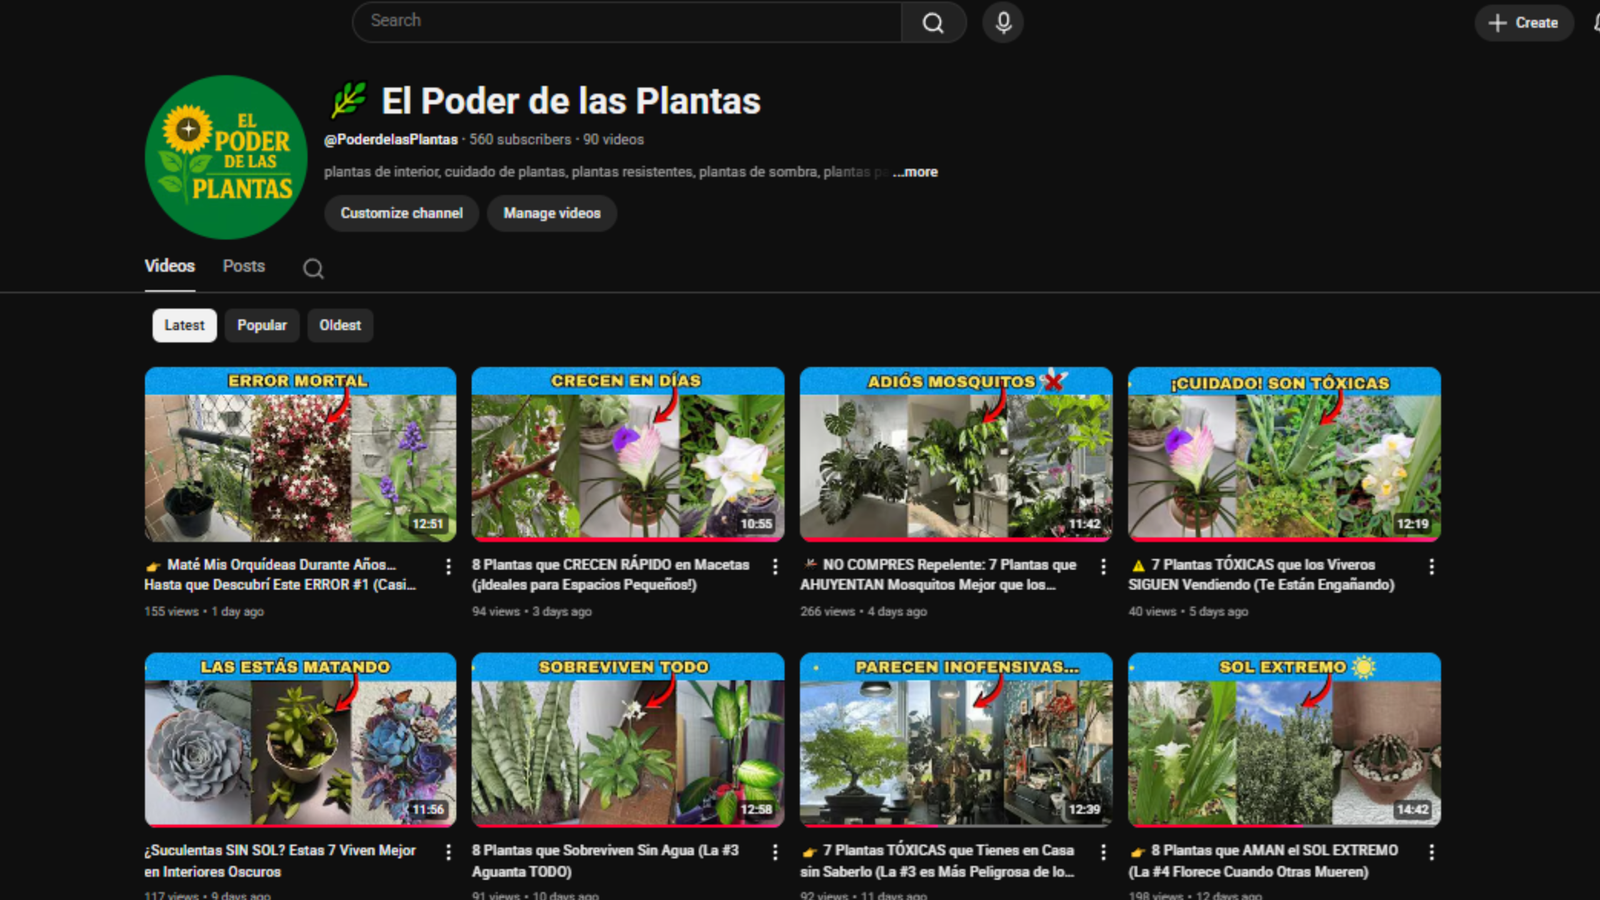
Task: Open options menu for NO COMPRES Repelente video
Action: coord(1103,566)
